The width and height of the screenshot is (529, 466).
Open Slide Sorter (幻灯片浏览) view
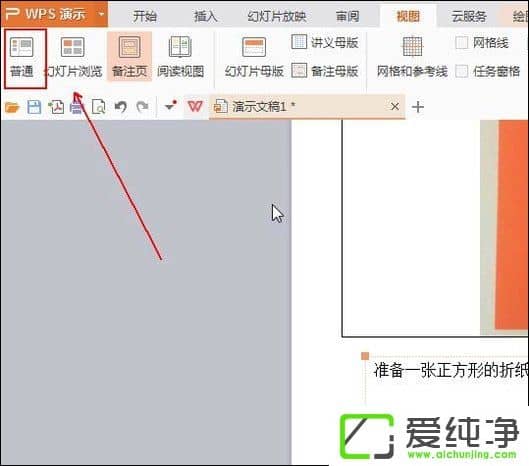click(x=74, y=57)
